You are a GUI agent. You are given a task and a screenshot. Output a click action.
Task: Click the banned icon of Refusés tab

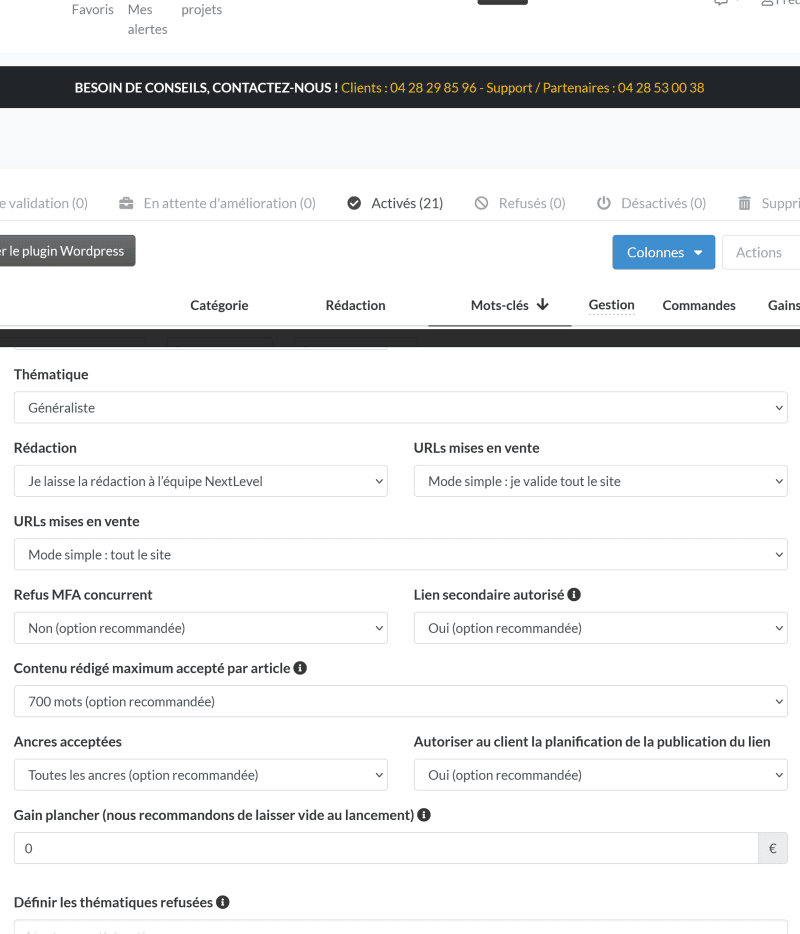(481, 203)
